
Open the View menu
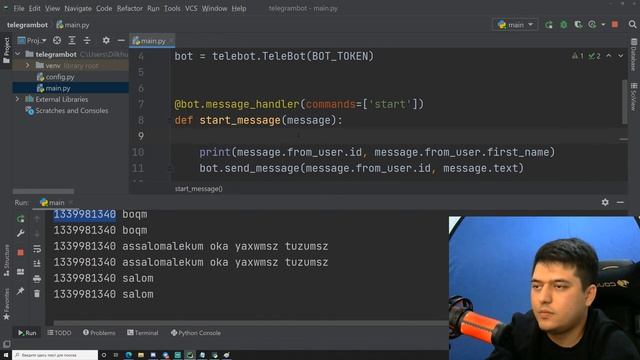tap(52, 8)
